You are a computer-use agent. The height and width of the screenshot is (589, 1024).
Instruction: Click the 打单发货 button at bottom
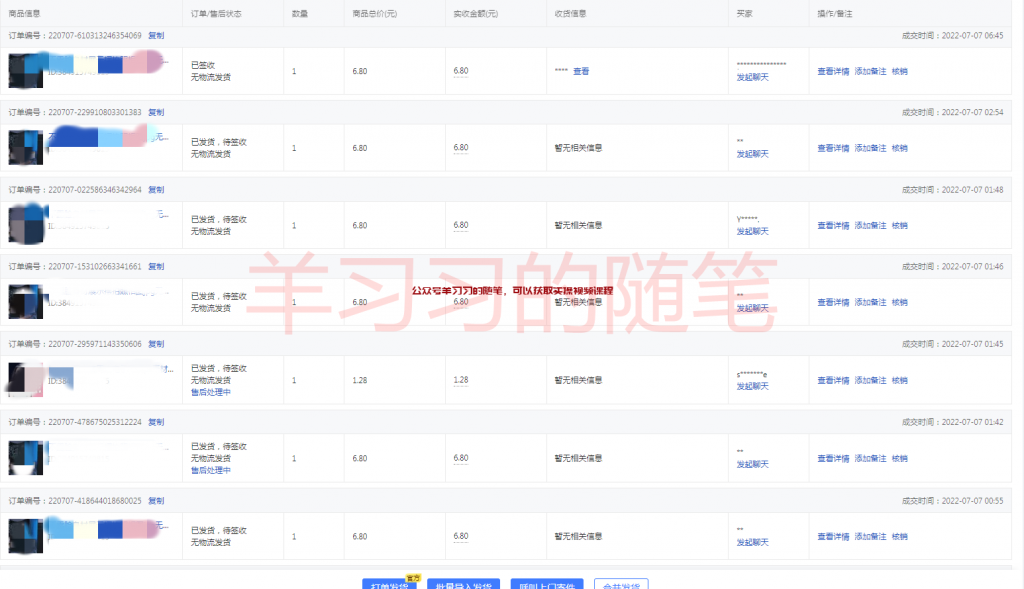point(391,584)
